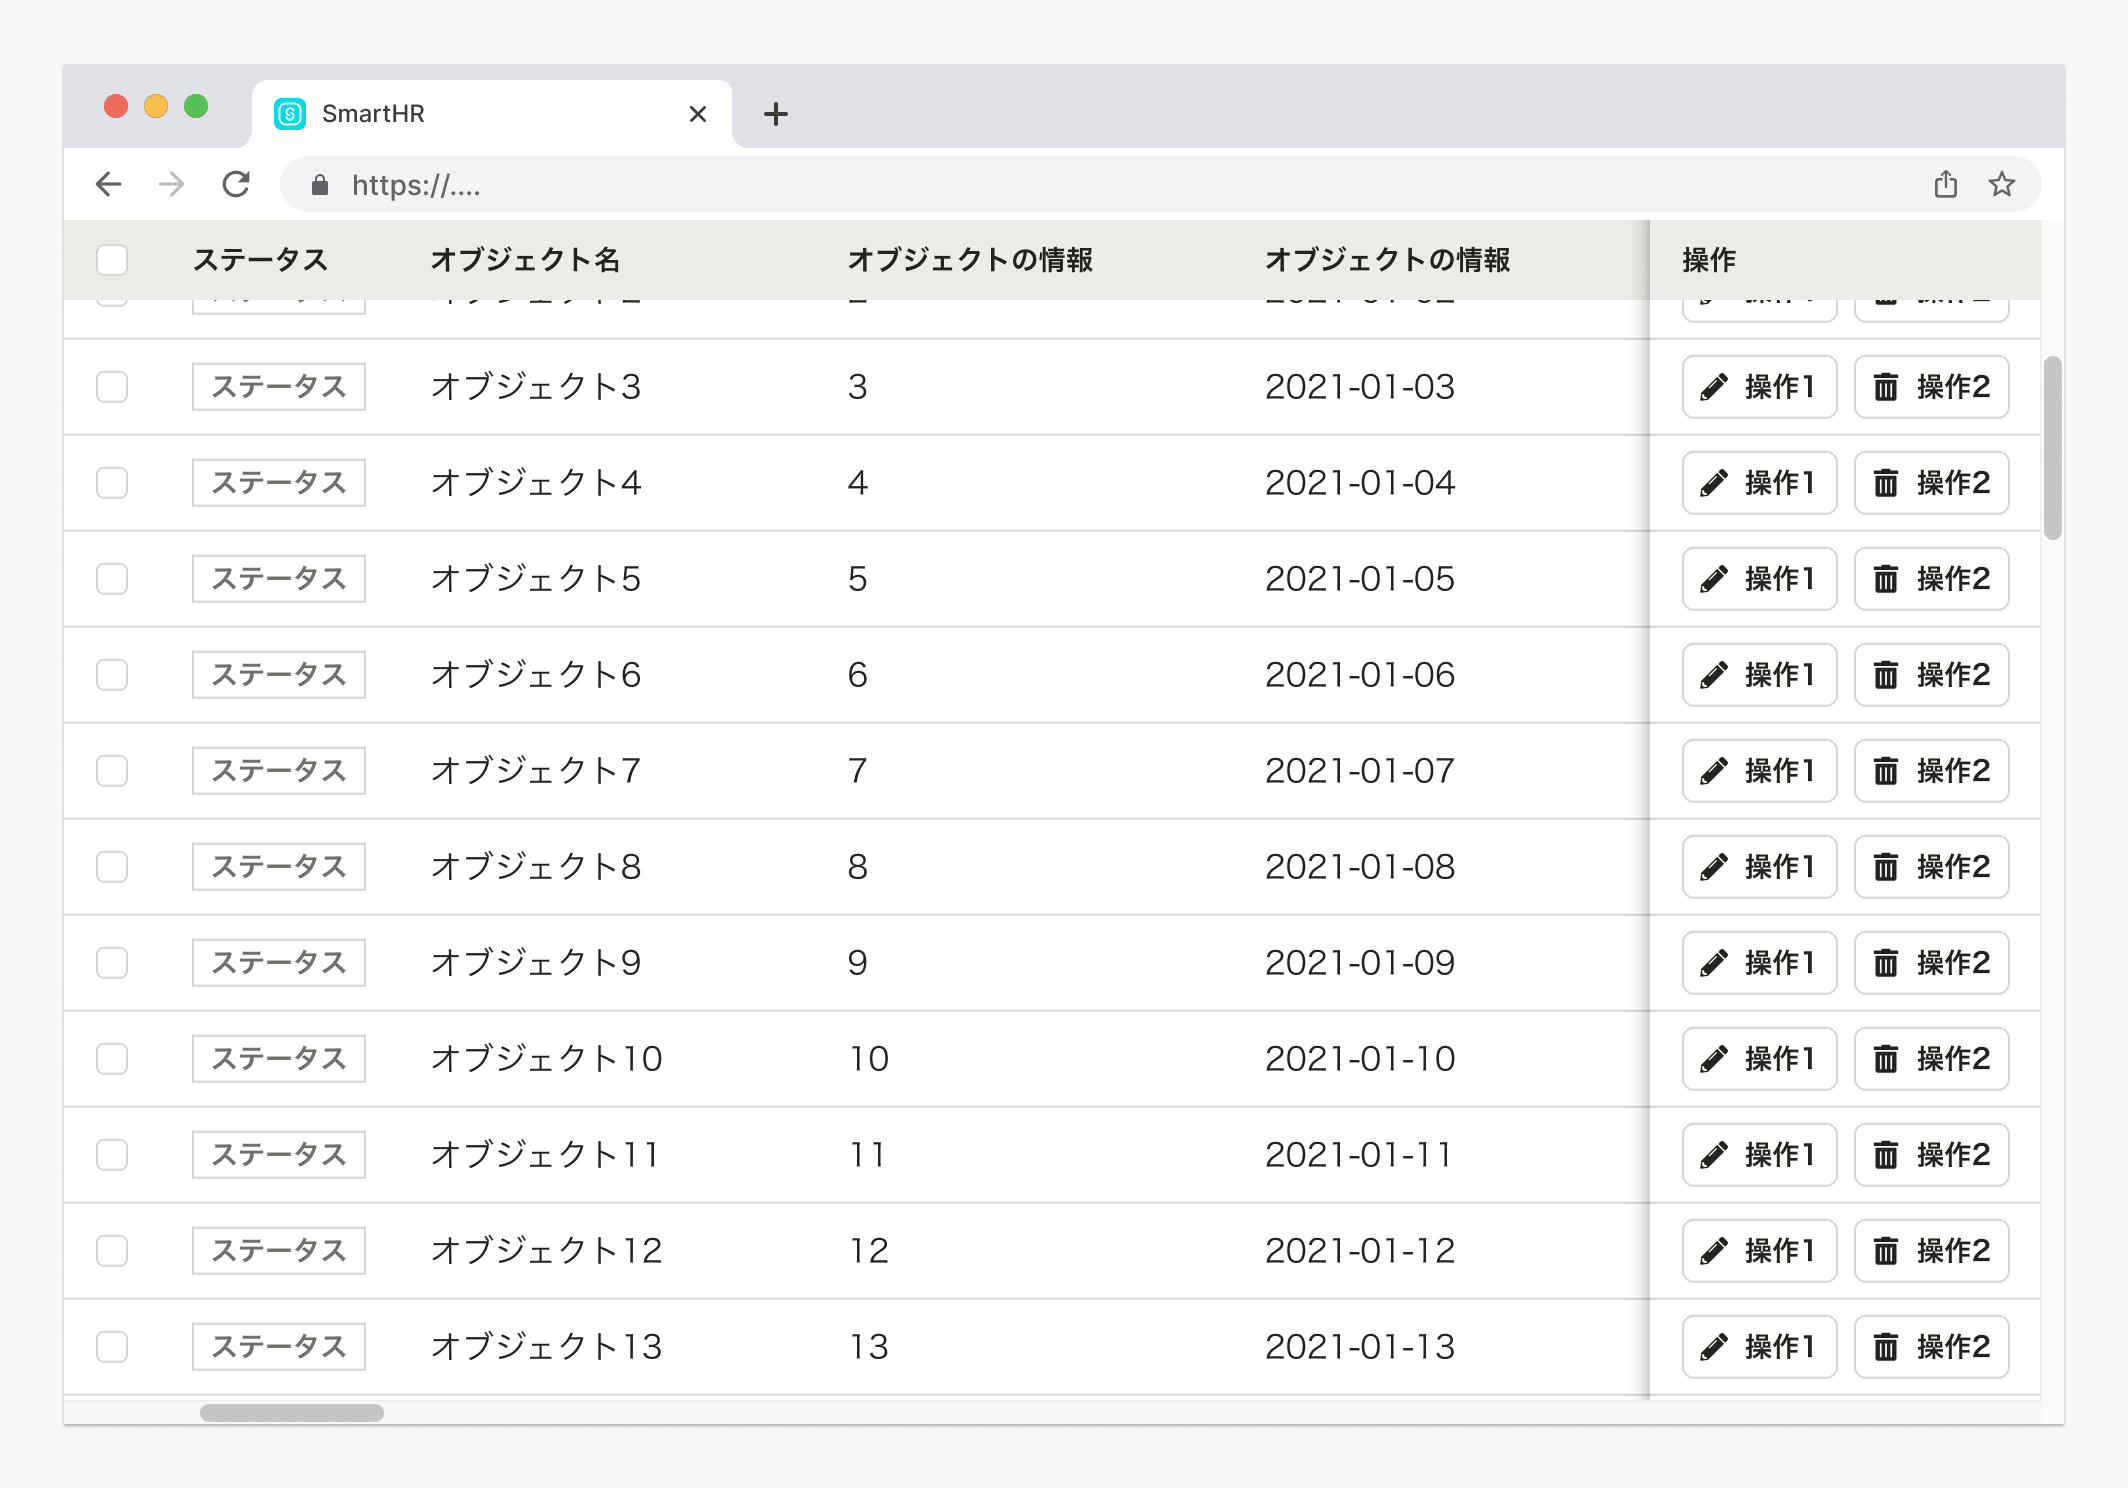The width and height of the screenshot is (2128, 1488).
Task: Select the checkbox for オブジェクト7 row
Action: click(112, 771)
